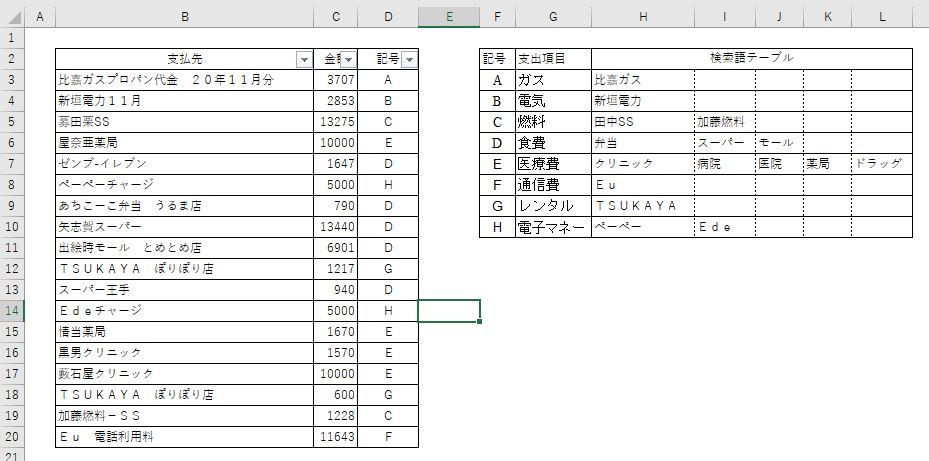Select the cell containing 新垣電力１１月
Image resolution: width=929 pixels, height=461 pixels.
185,101
